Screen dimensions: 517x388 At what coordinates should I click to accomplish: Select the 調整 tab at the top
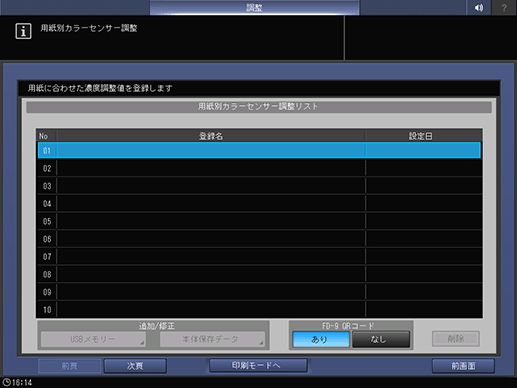[x=254, y=7]
